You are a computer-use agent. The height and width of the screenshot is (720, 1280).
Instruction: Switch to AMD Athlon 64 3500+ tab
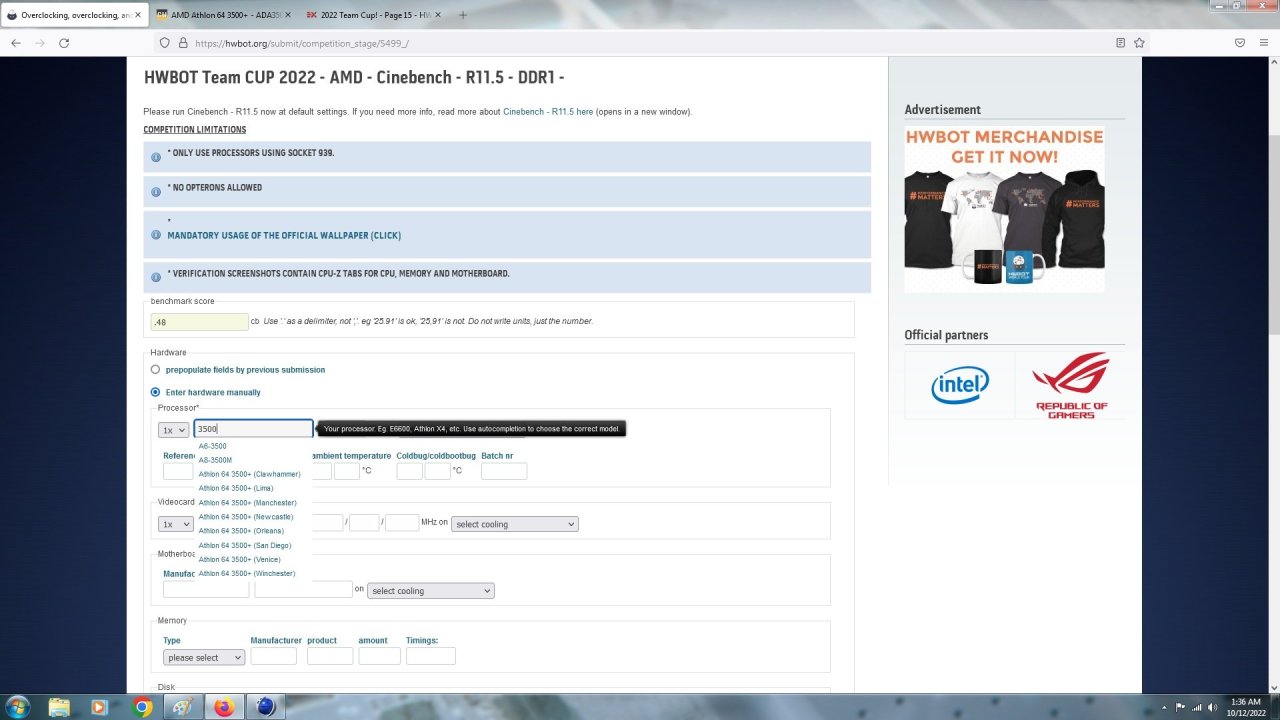220,15
